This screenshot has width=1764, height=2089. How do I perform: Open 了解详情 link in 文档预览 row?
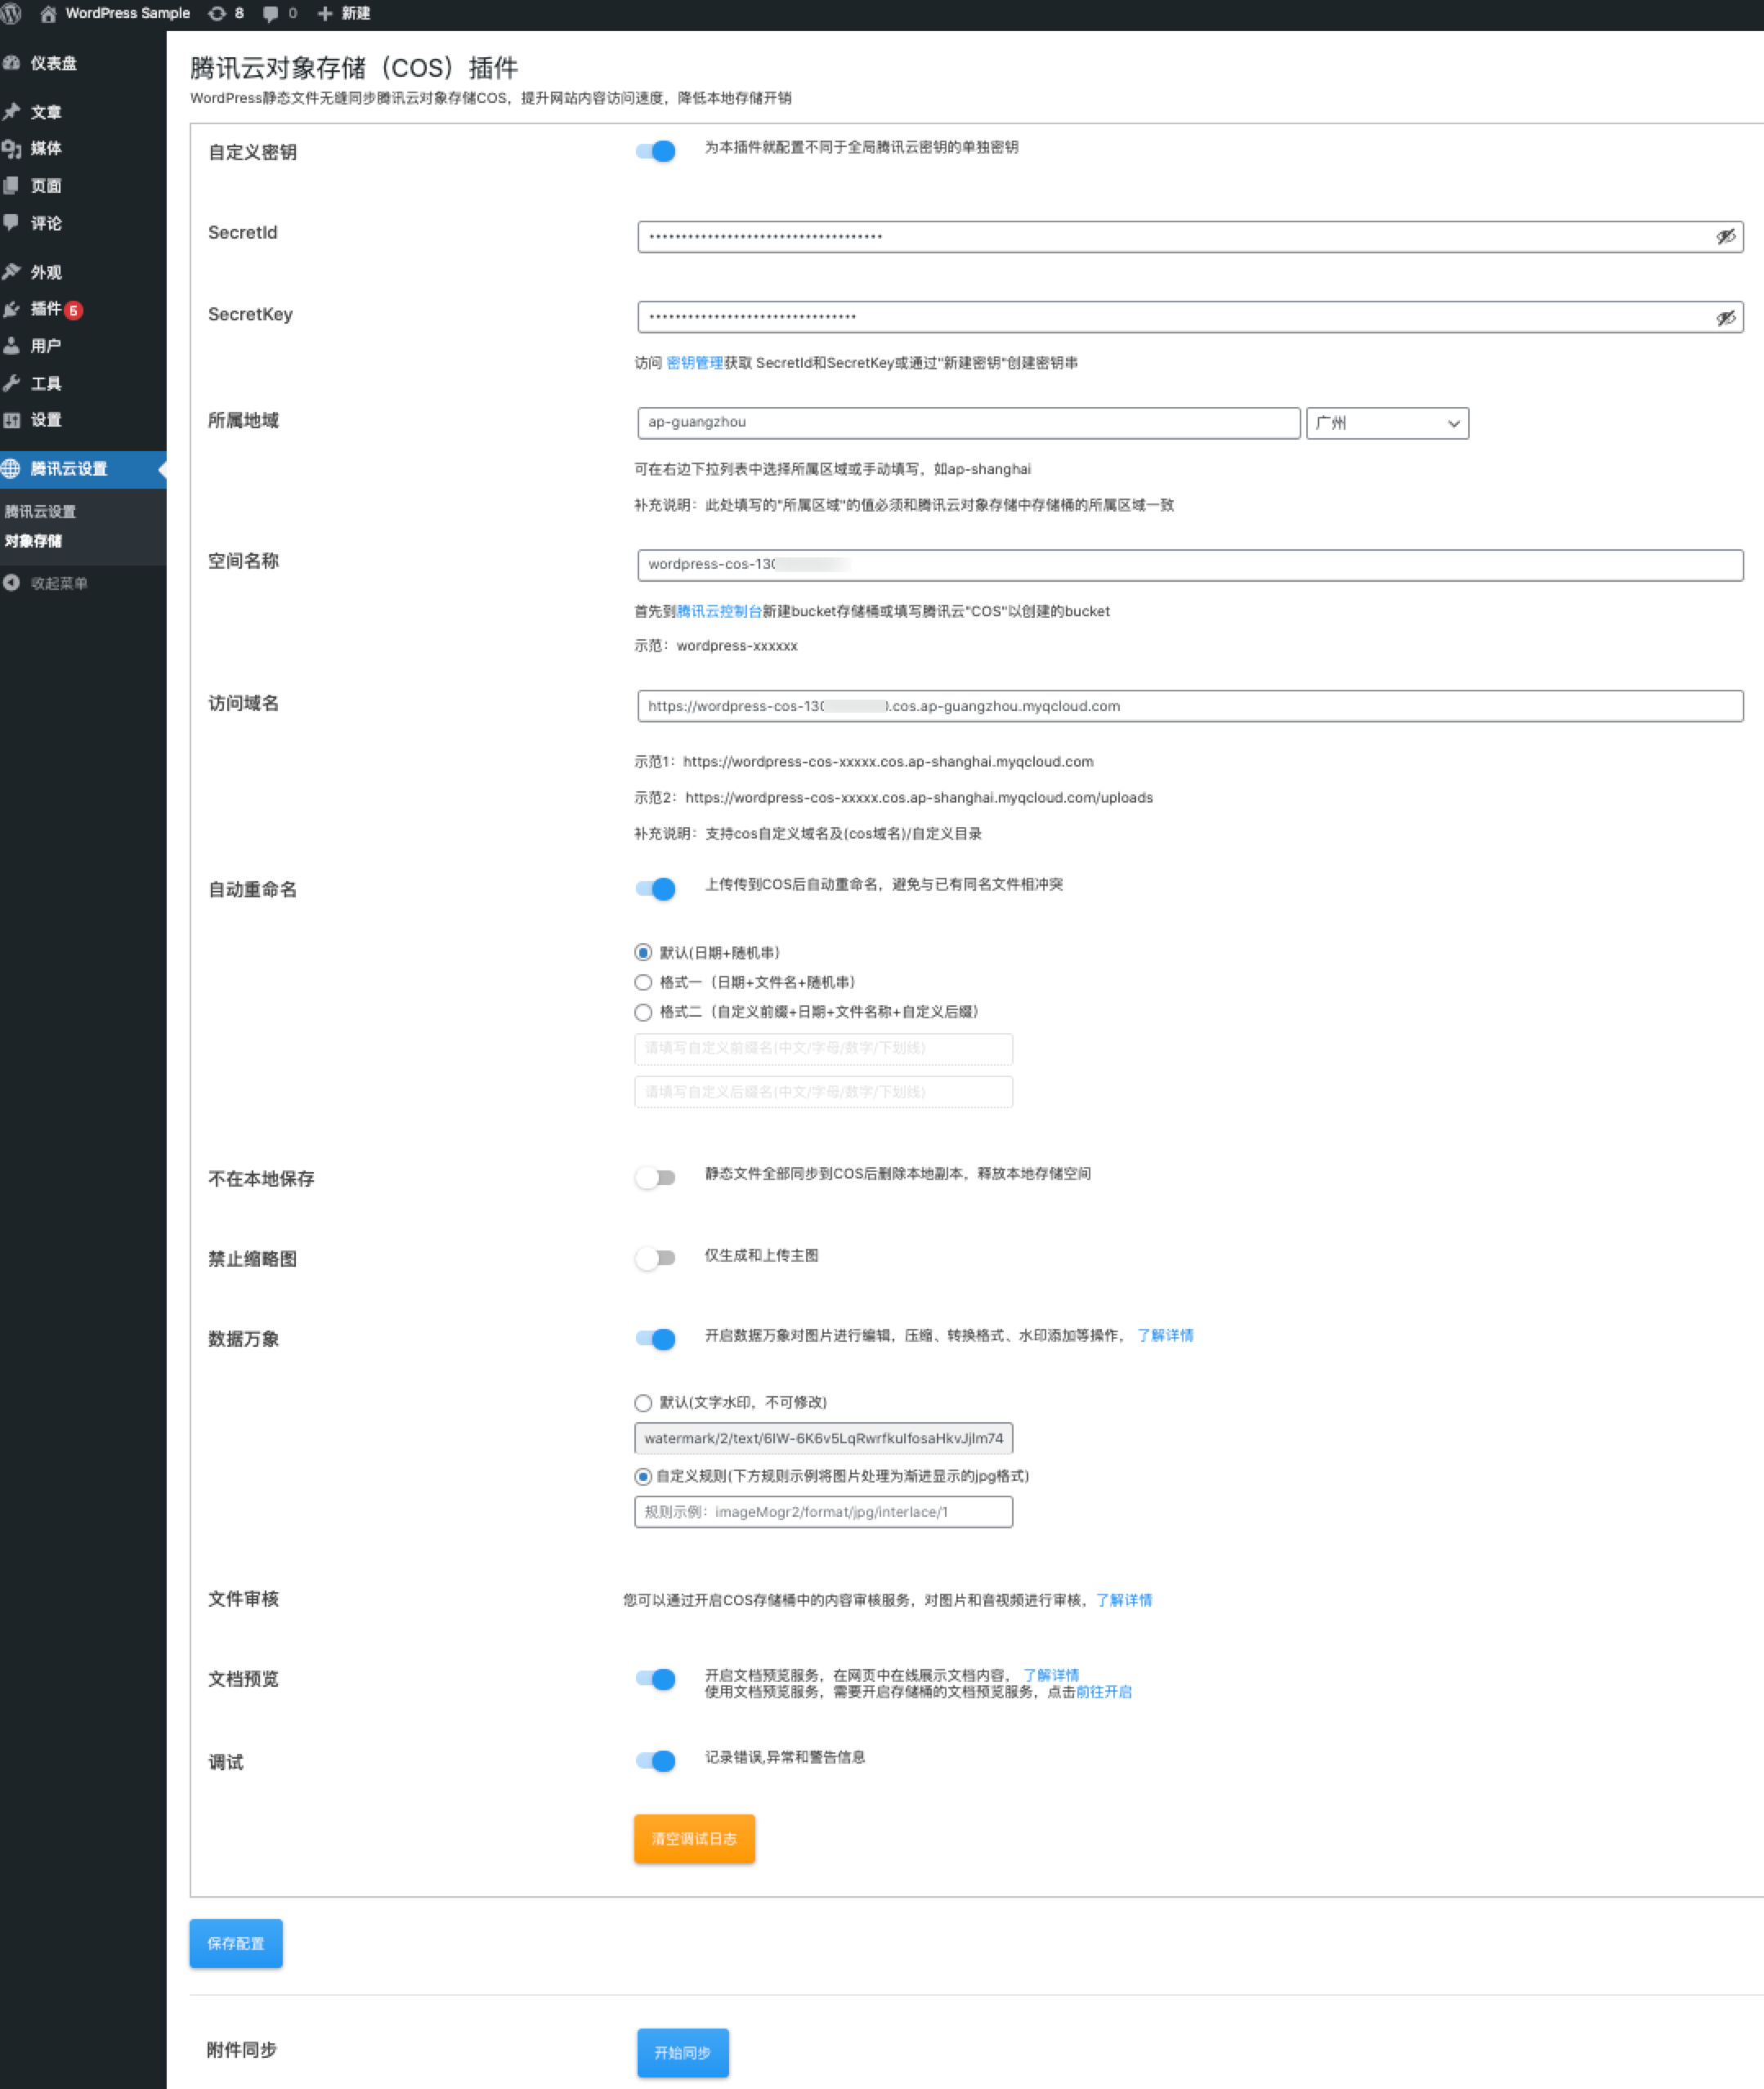[1051, 1675]
